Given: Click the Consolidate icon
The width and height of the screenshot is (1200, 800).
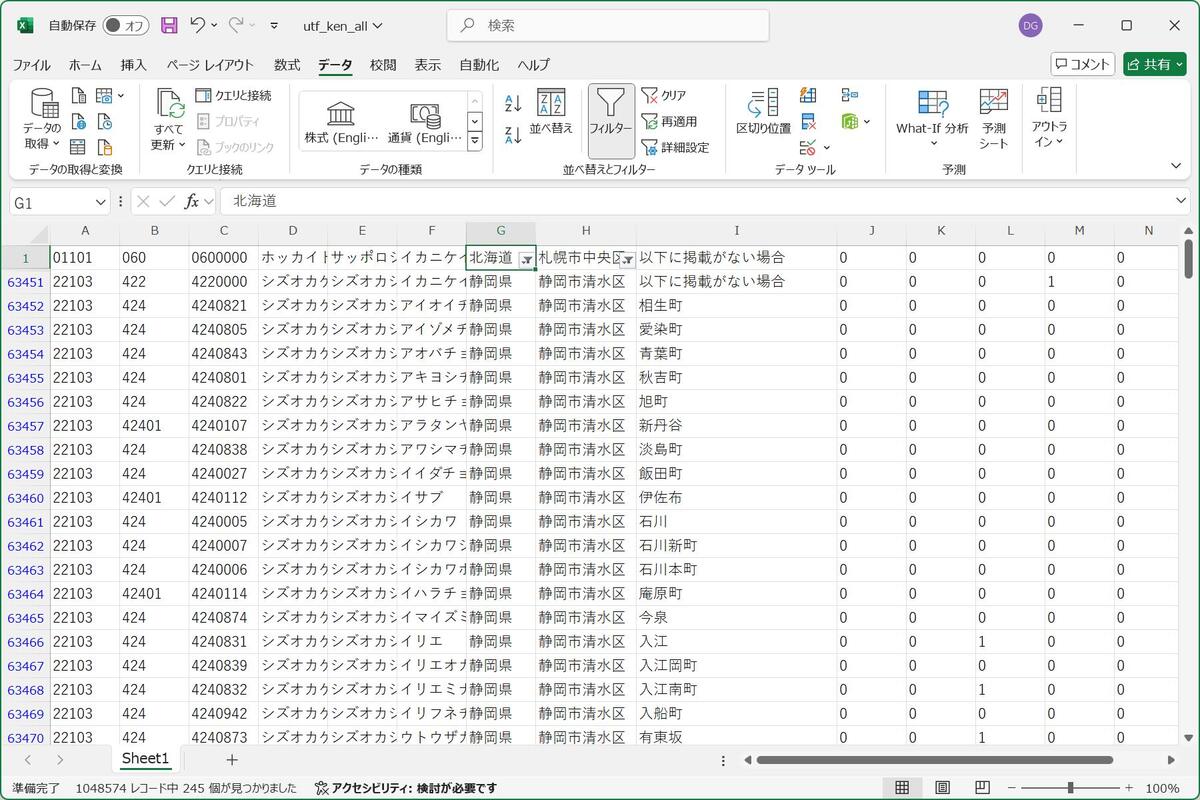Looking at the screenshot, I should coord(850,95).
